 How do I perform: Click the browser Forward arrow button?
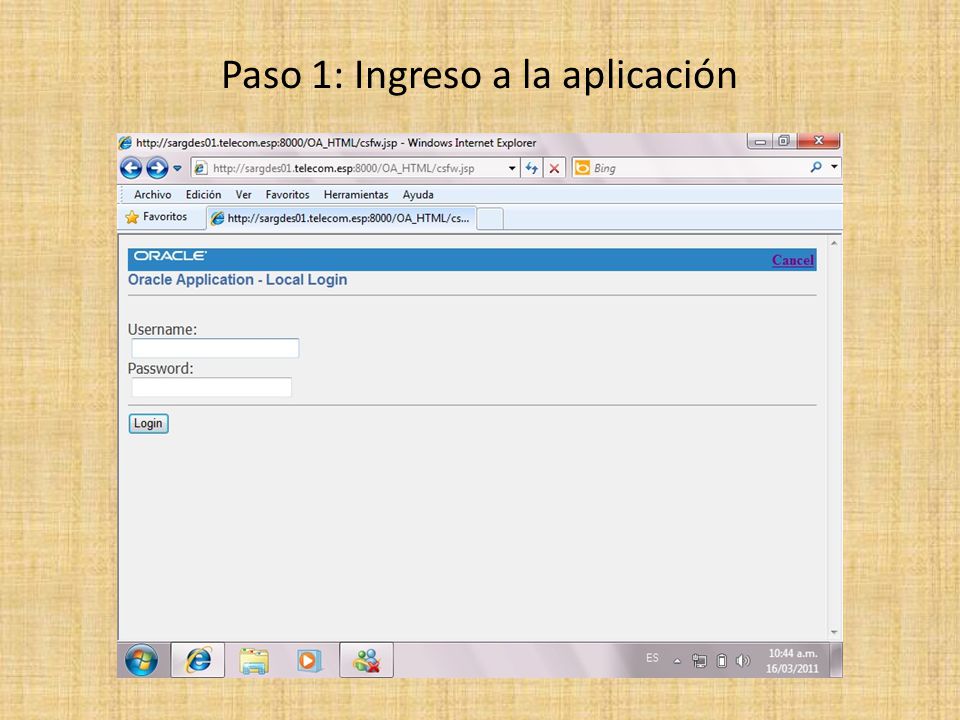(x=157, y=168)
